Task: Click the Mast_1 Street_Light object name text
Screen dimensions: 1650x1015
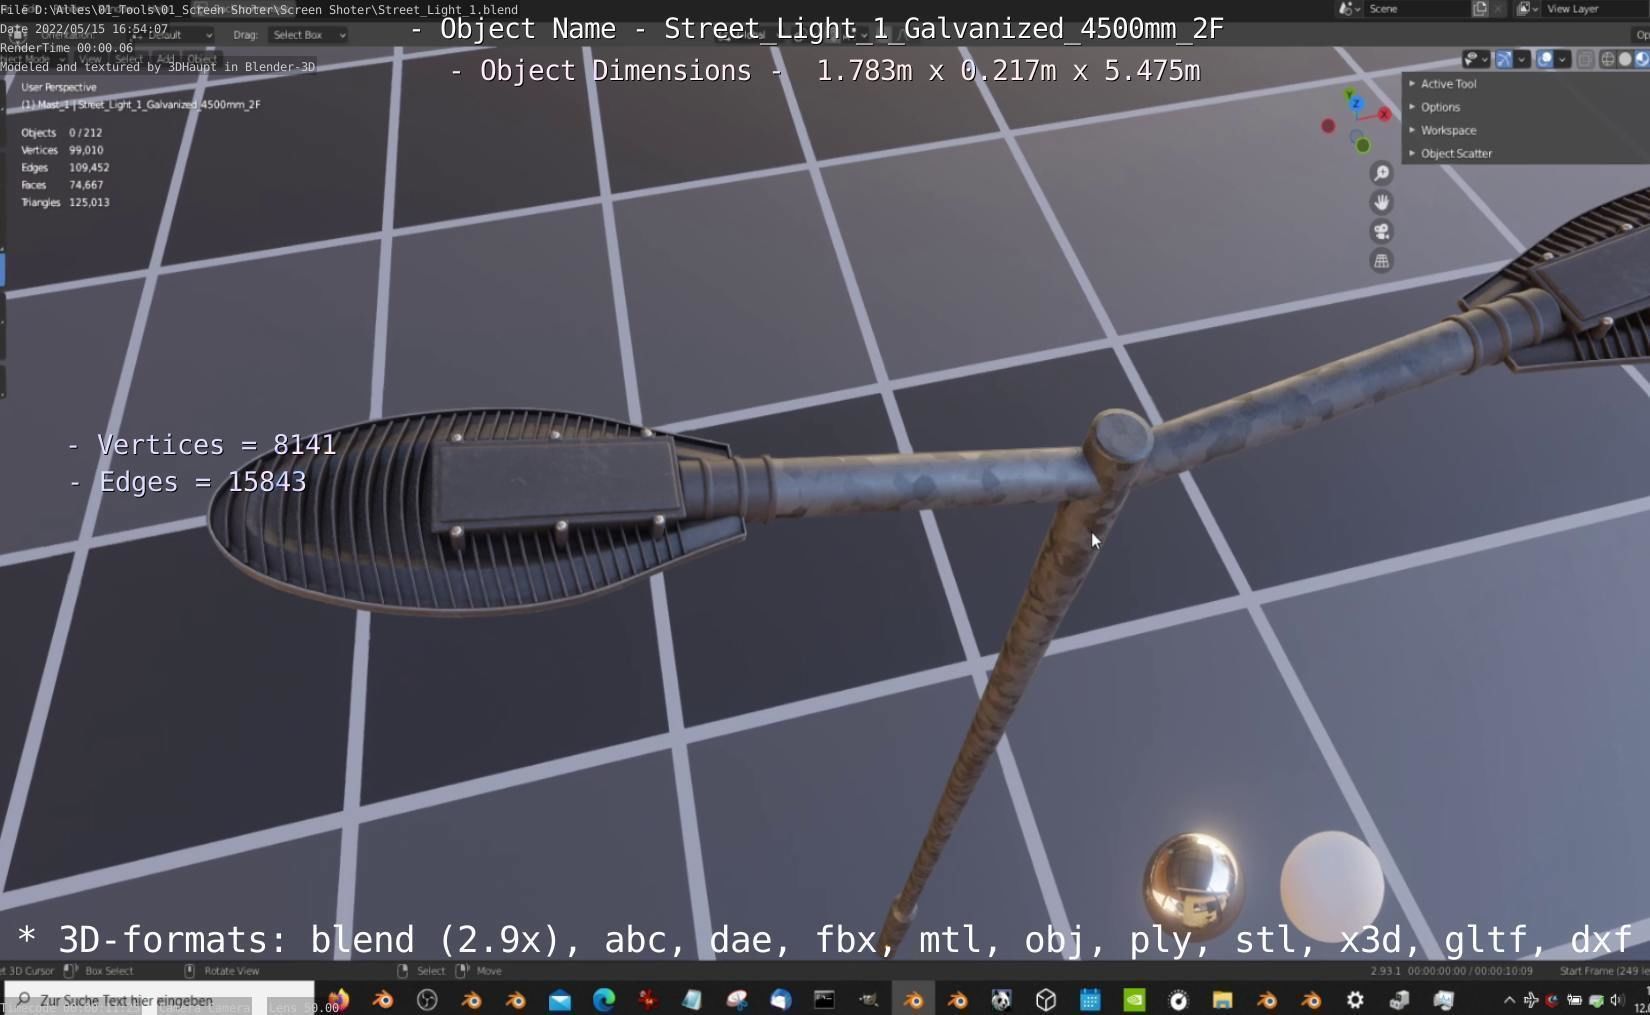Action: pyautogui.click(x=141, y=104)
